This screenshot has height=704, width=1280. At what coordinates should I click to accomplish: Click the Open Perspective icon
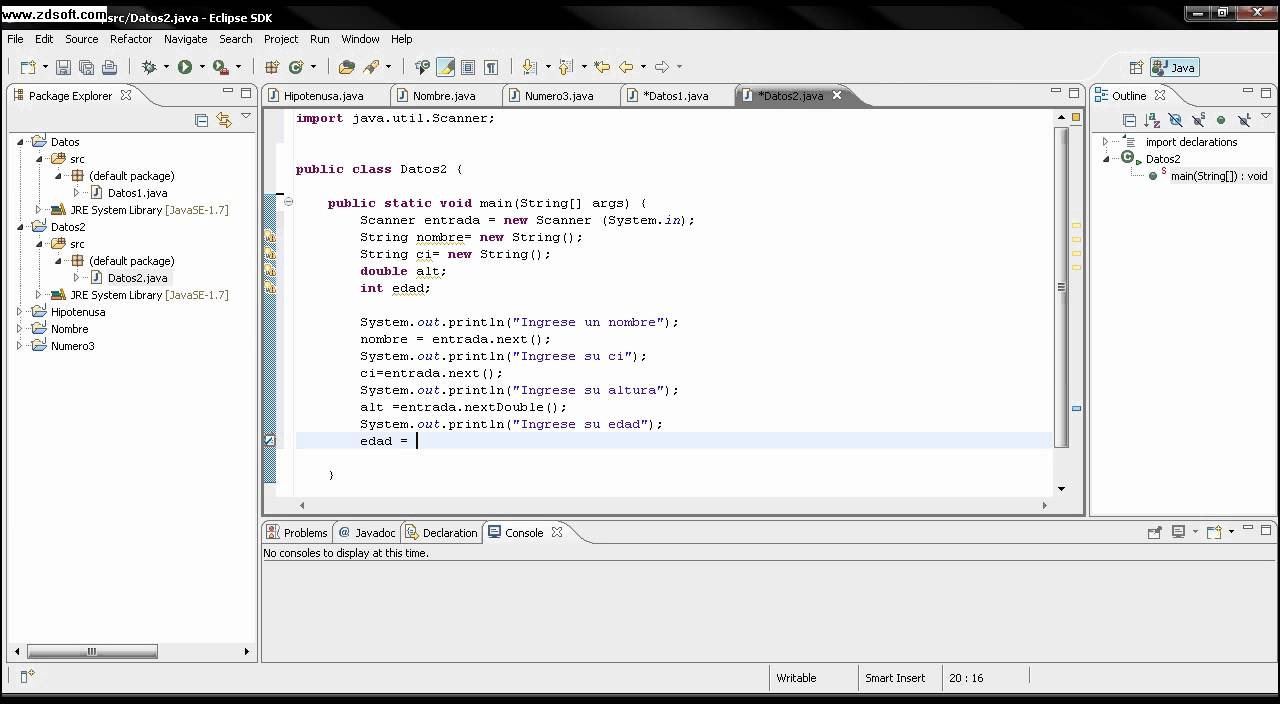click(x=1136, y=68)
